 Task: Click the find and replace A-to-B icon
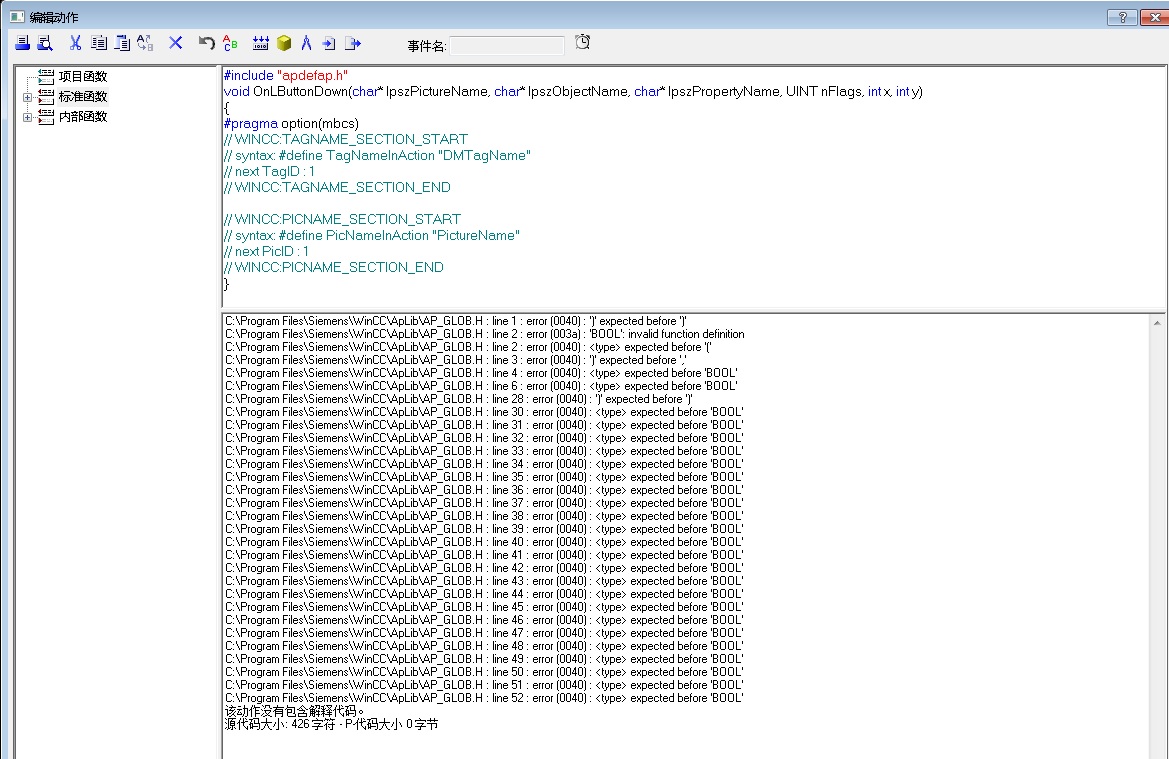point(145,43)
